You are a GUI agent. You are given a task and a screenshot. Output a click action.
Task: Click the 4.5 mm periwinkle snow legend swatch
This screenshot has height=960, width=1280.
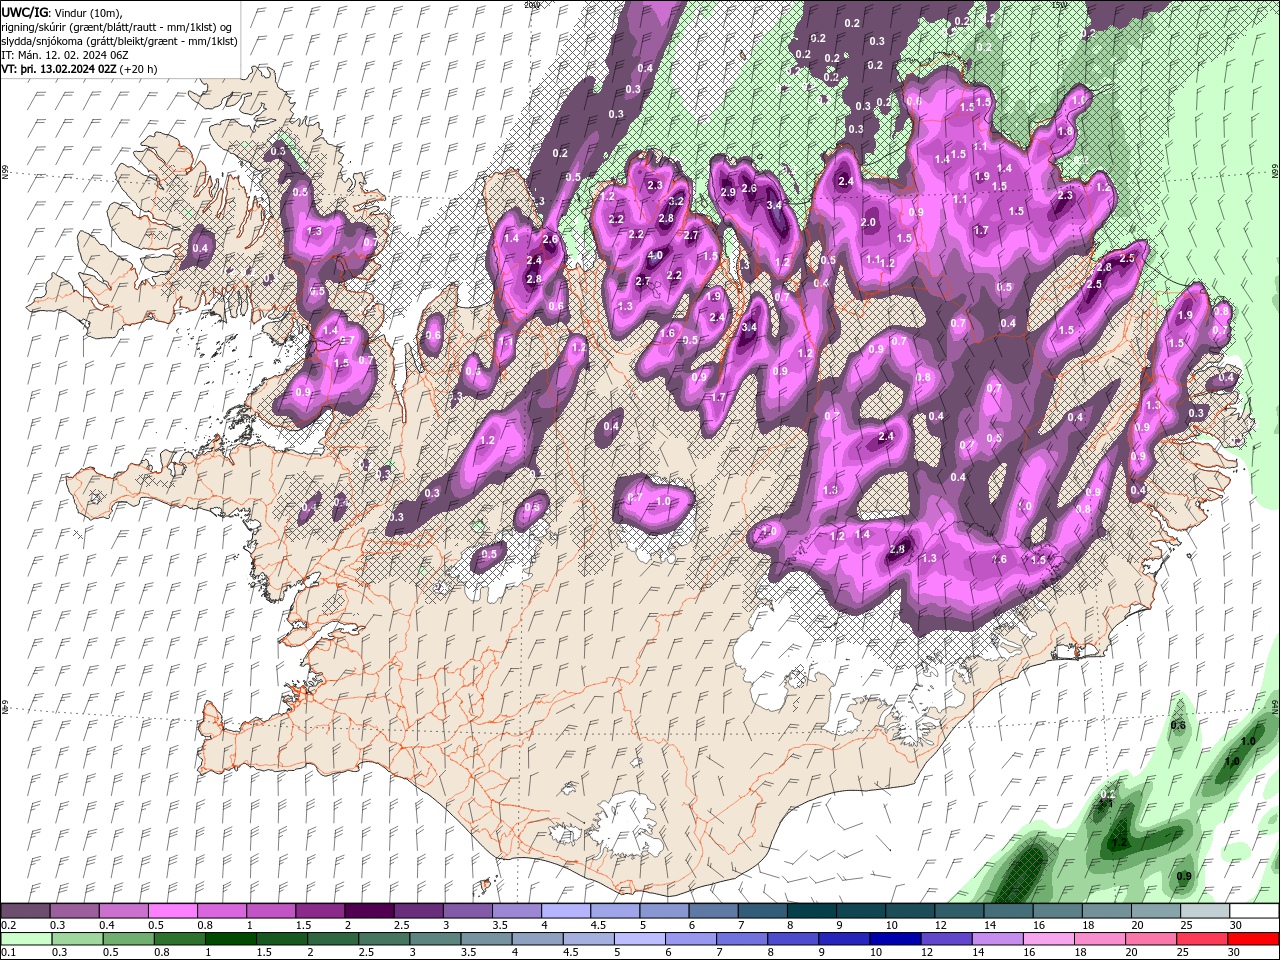pyautogui.click(x=615, y=911)
